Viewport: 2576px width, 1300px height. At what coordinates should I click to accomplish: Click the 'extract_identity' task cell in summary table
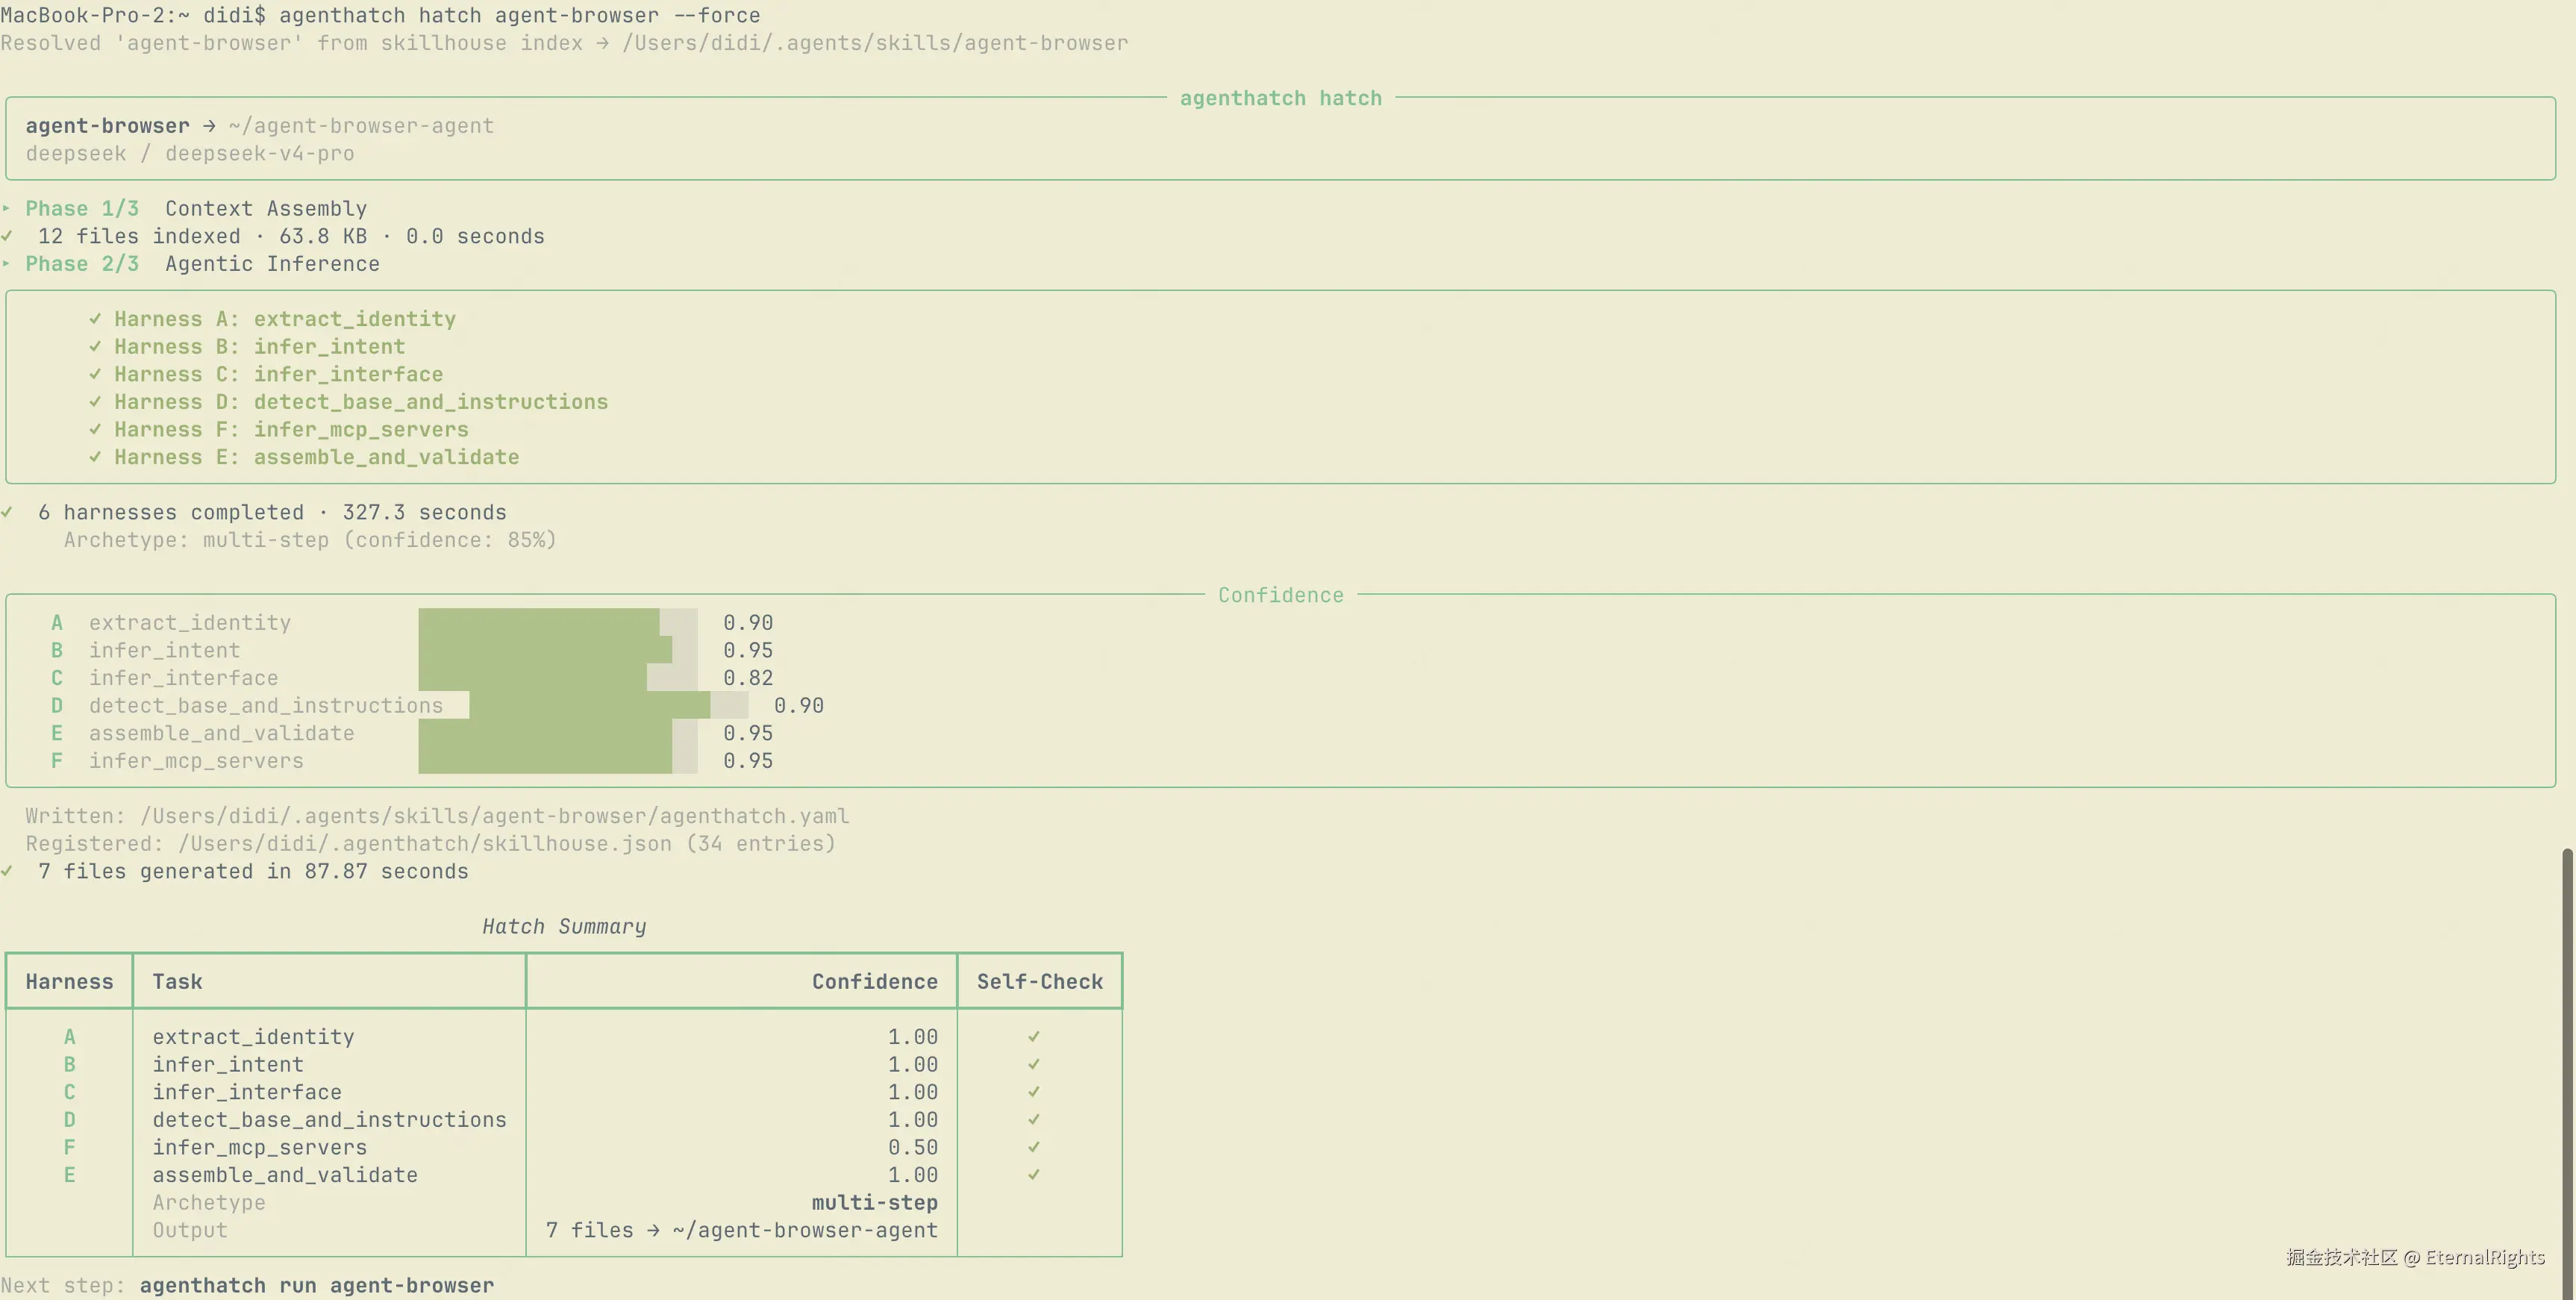[x=253, y=1037]
